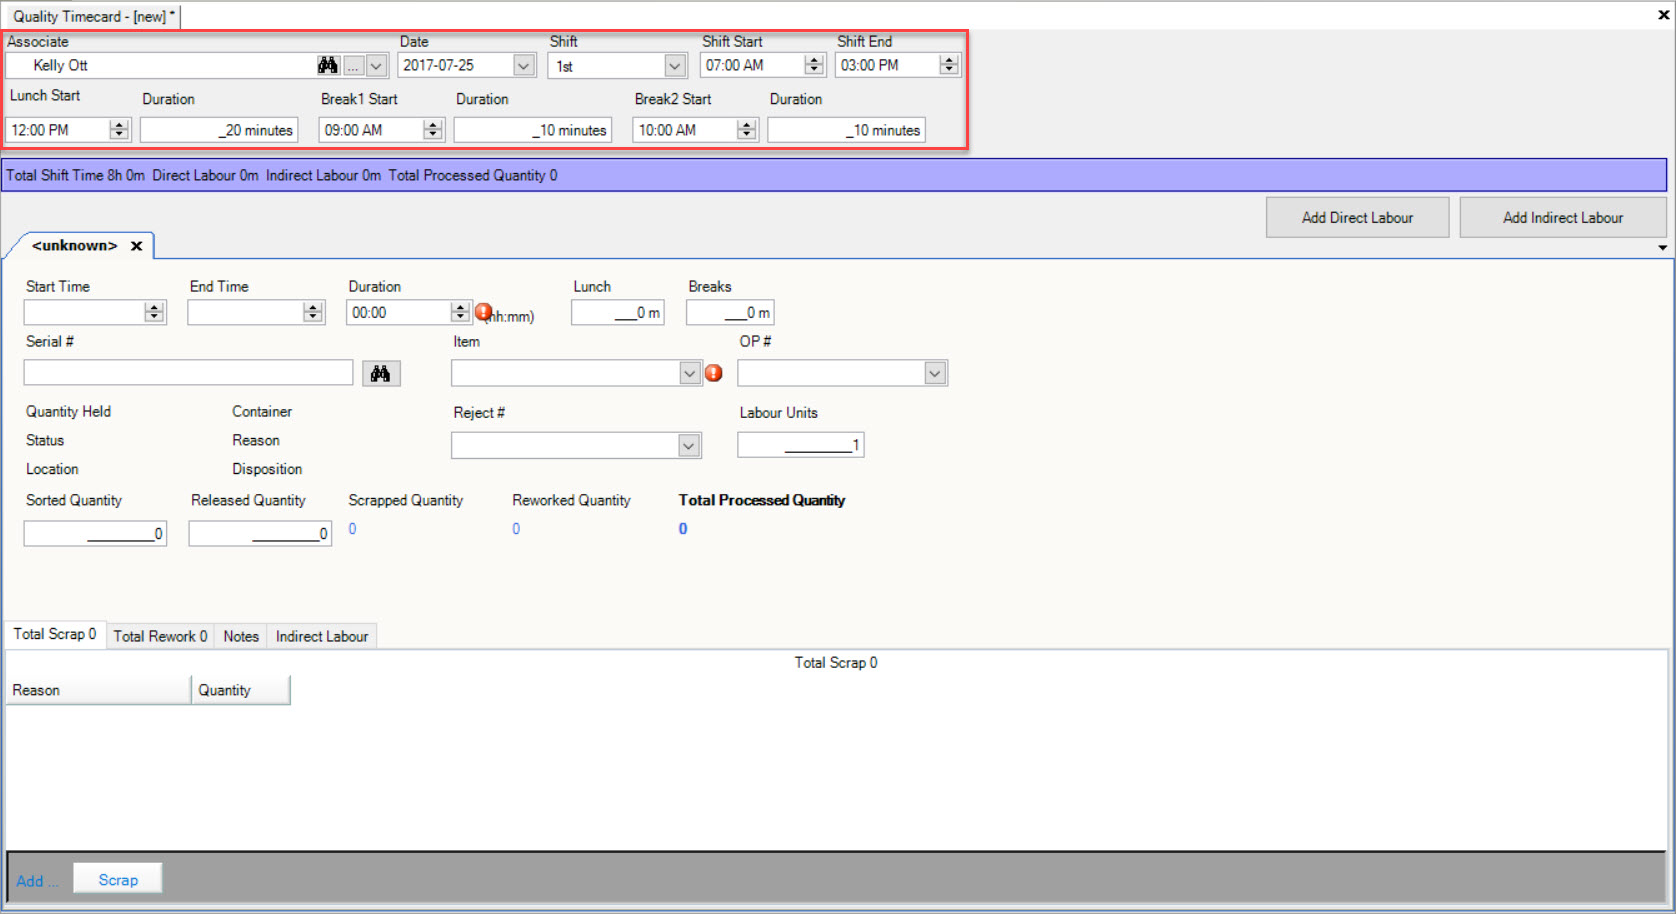Click the Breaks 0 m field
Viewport: 1676px width, 914px height.
click(x=730, y=313)
